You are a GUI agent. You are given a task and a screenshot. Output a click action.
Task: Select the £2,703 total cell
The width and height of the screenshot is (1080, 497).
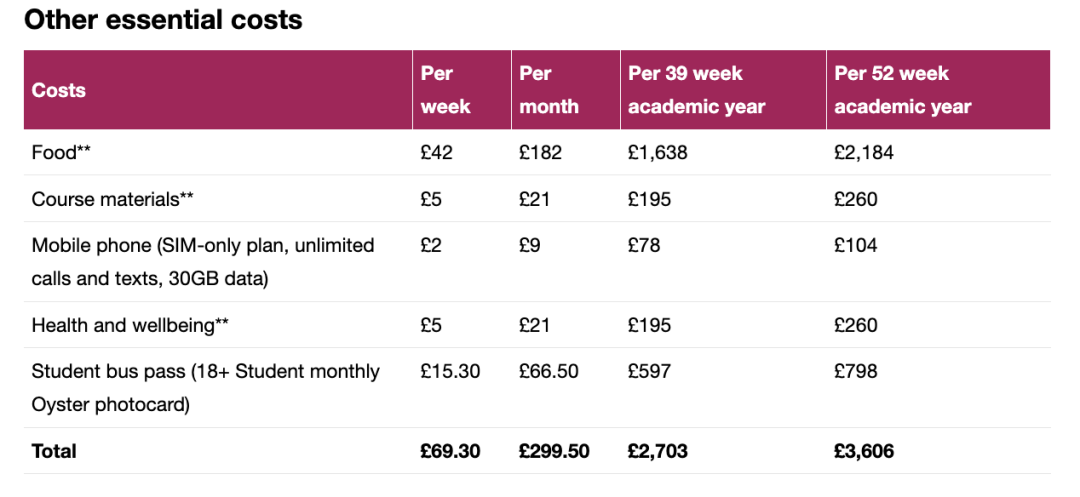pyautogui.click(x=658, y=451)
